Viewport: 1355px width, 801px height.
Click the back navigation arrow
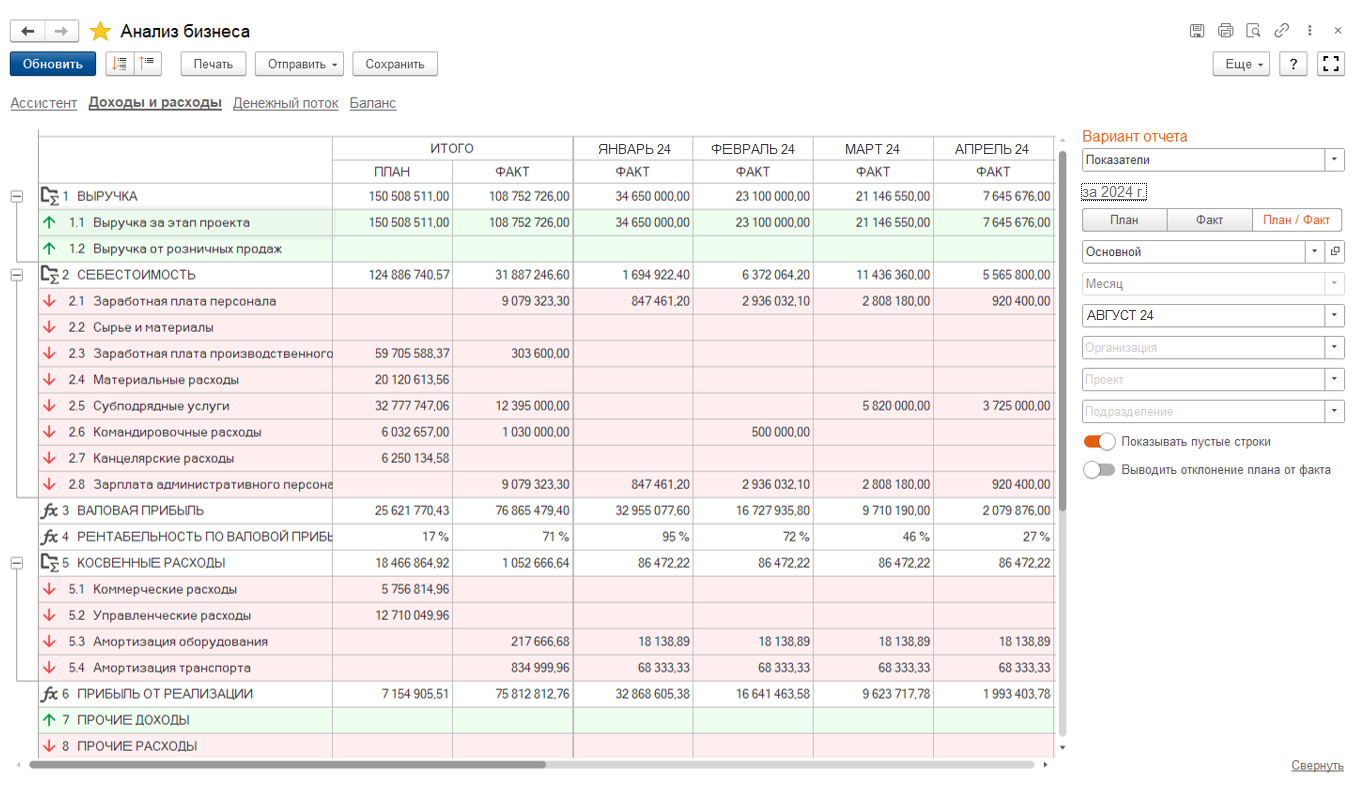pos(27,32)
